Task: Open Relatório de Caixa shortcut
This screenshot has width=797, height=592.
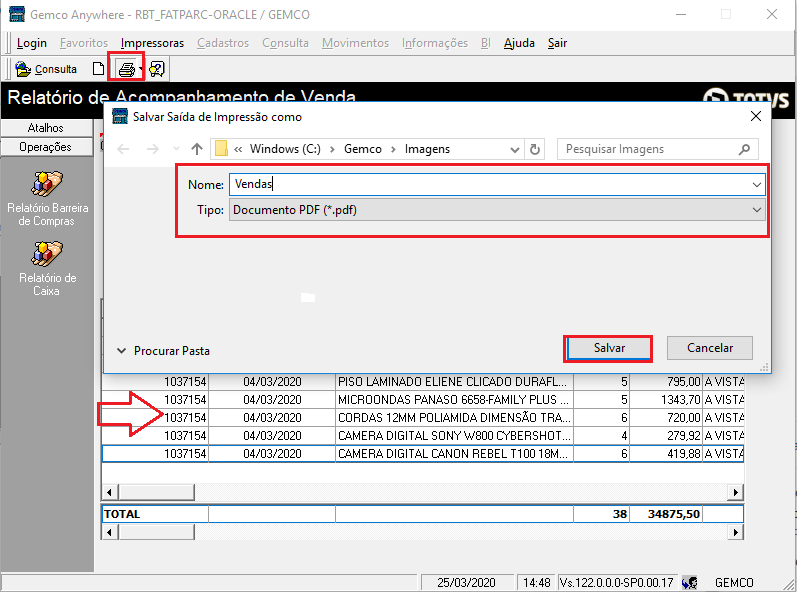Action: tap(47, 269)
